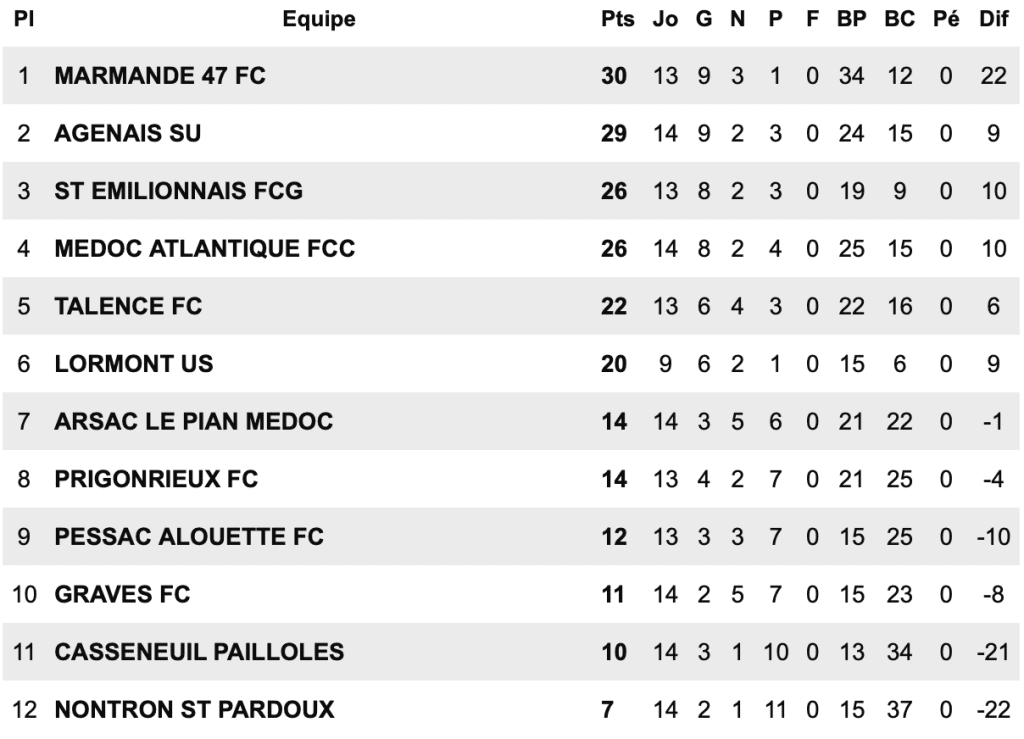Click the Jo column header
The image size is (1024, 739).
click(x=665, y=19)
